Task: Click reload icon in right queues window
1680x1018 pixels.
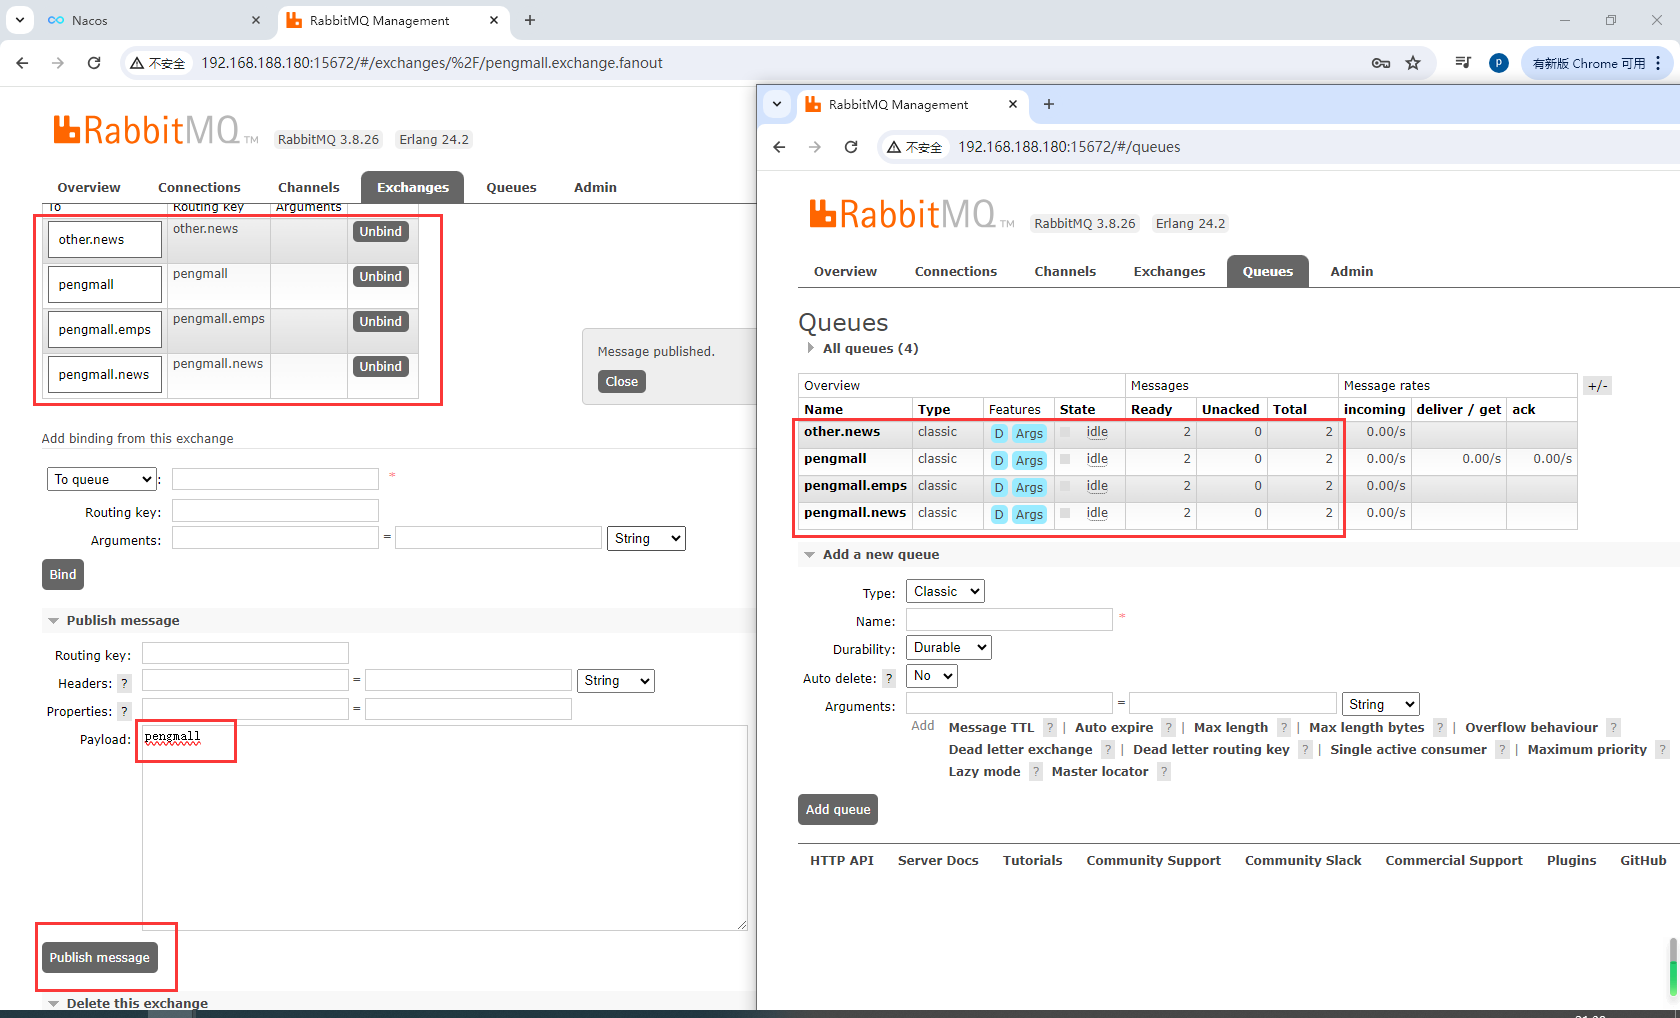Action: (851, 147)
